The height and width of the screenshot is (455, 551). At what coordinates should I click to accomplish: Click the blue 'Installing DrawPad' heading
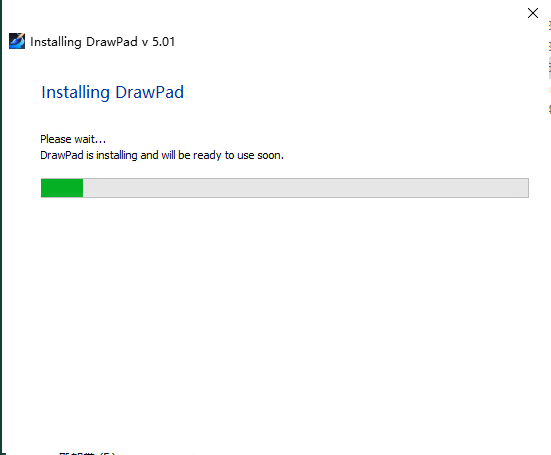[x=112, y=93]
